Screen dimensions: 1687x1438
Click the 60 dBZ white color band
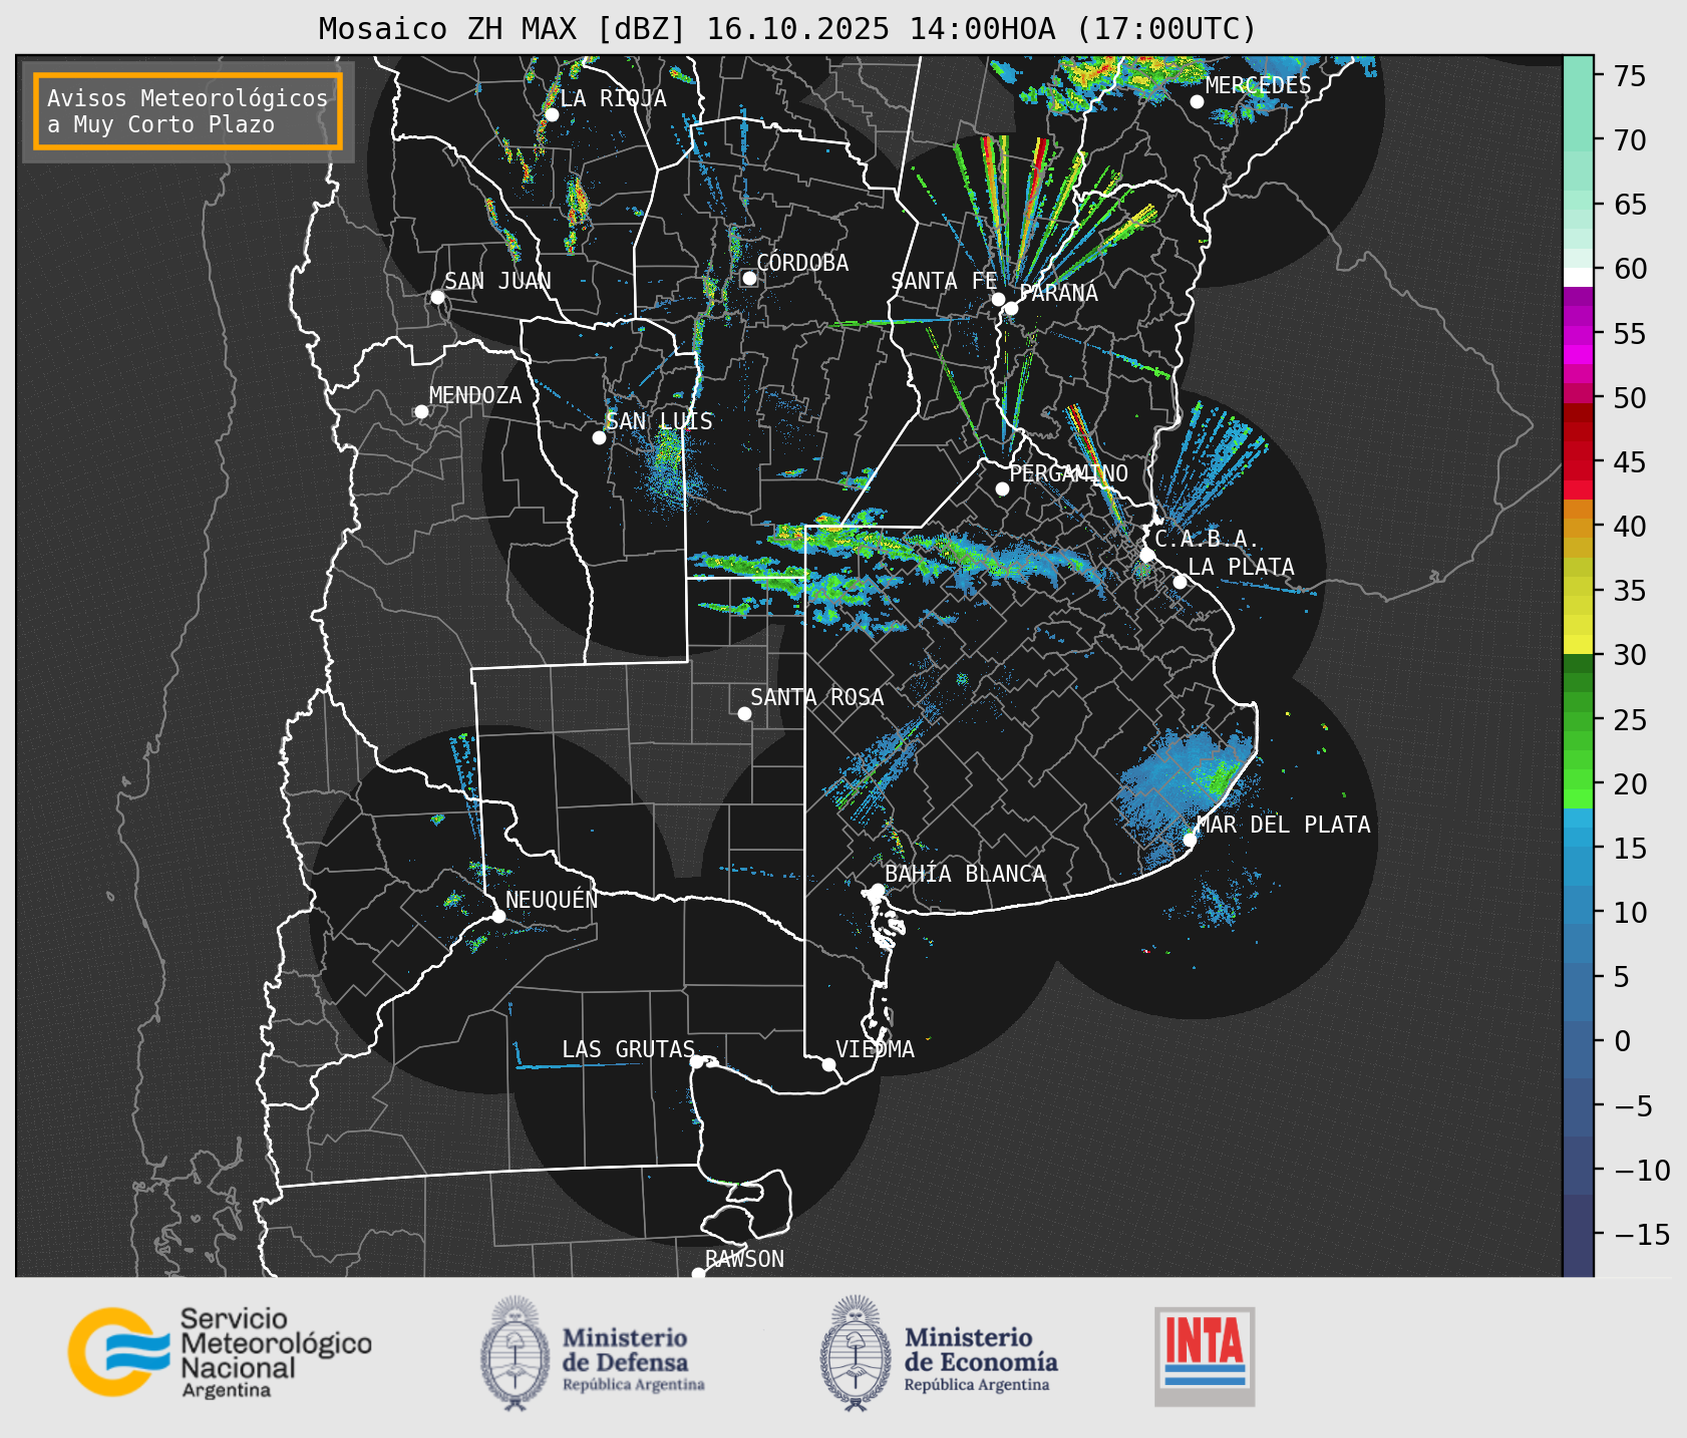coord(1578,275)
